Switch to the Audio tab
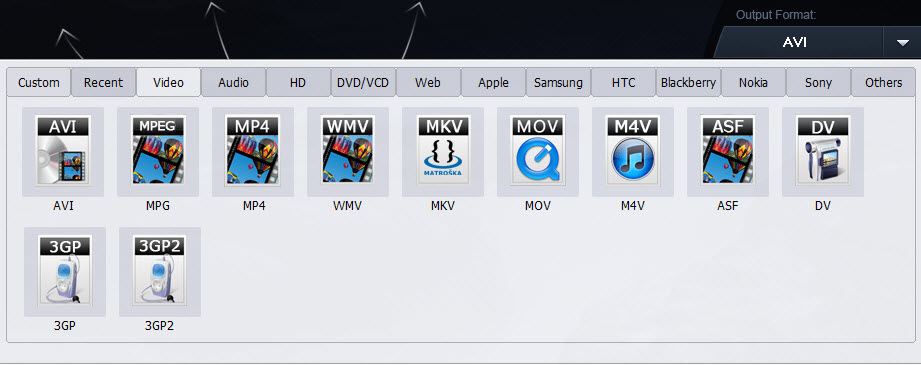 [x=234, y=82]
